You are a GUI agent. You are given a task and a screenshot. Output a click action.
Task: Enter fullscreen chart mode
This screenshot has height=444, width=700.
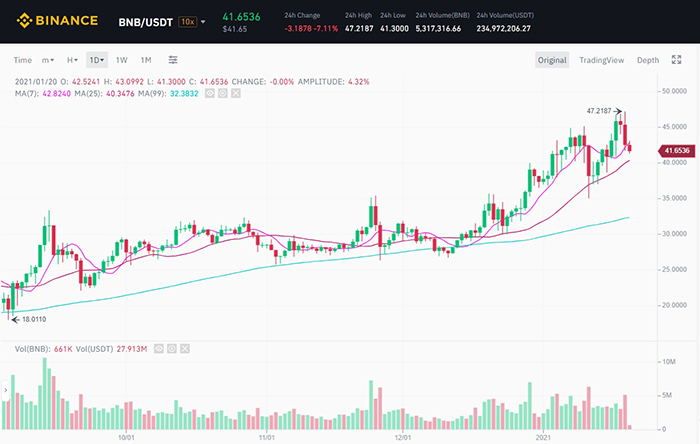677,60
